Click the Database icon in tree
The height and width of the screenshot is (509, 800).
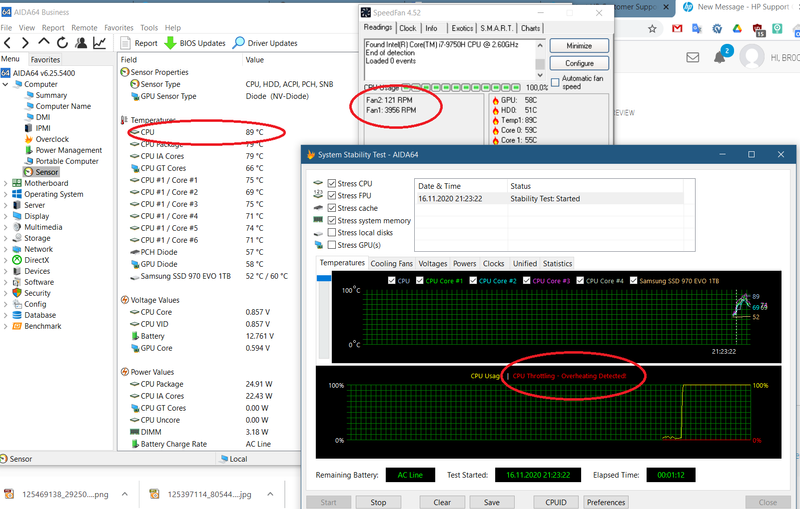click(x=17, y=315)
